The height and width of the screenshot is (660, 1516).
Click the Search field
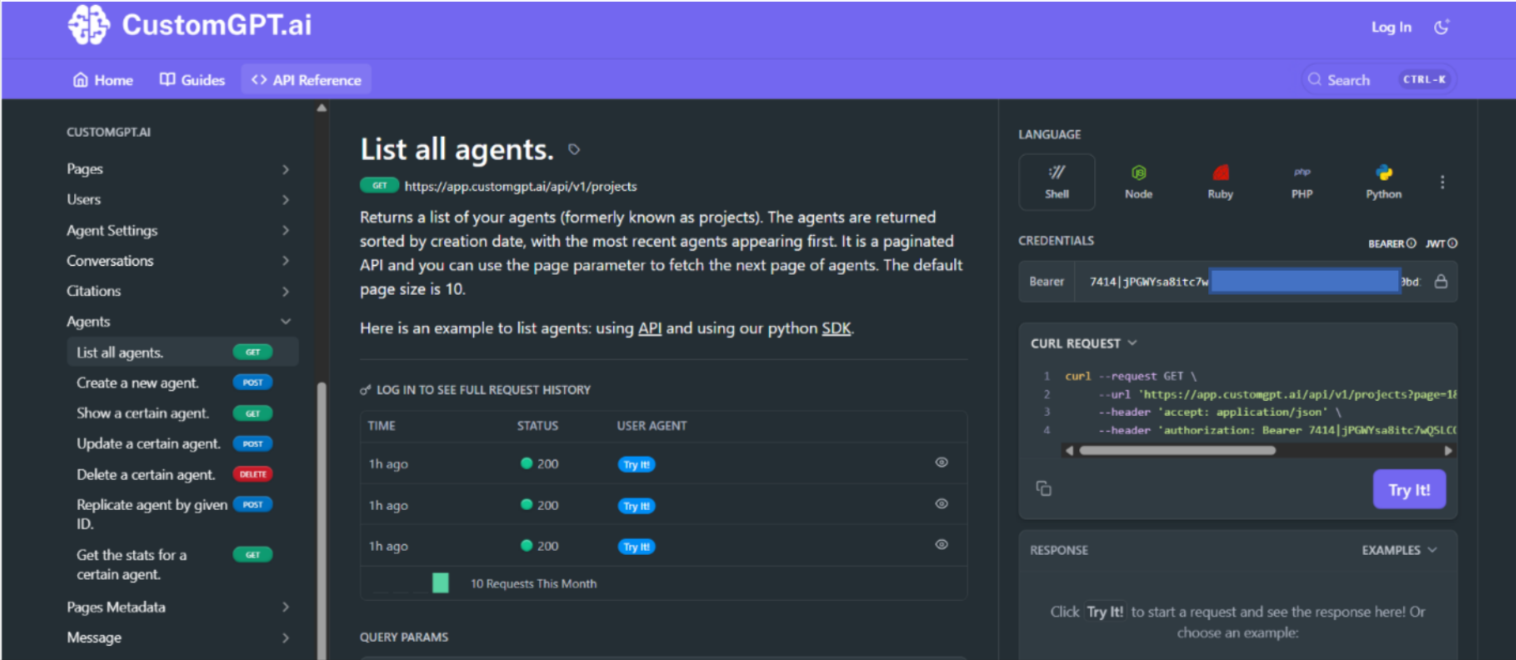click(1378, 80)
